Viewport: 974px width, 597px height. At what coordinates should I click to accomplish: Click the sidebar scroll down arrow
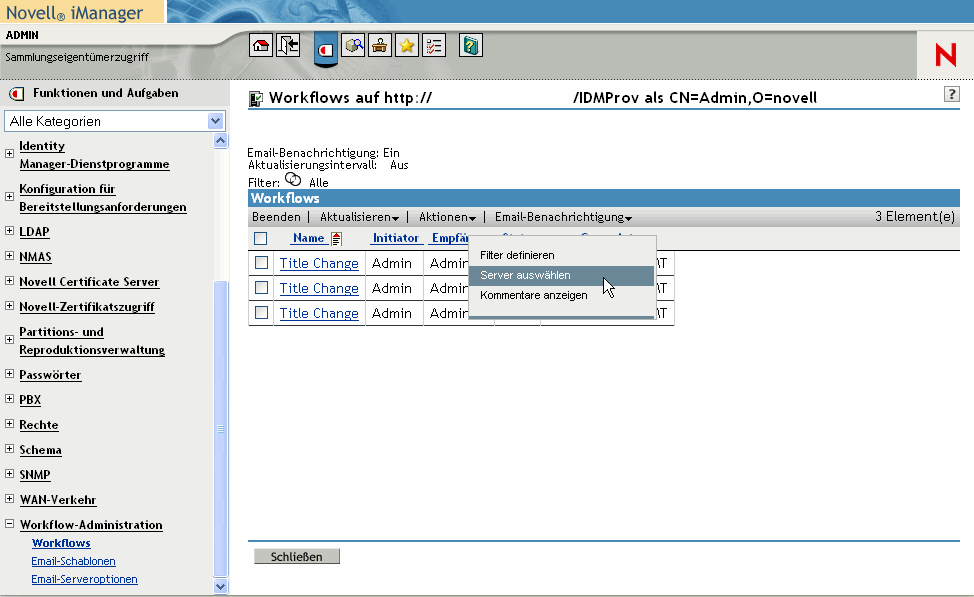(221, 586)
